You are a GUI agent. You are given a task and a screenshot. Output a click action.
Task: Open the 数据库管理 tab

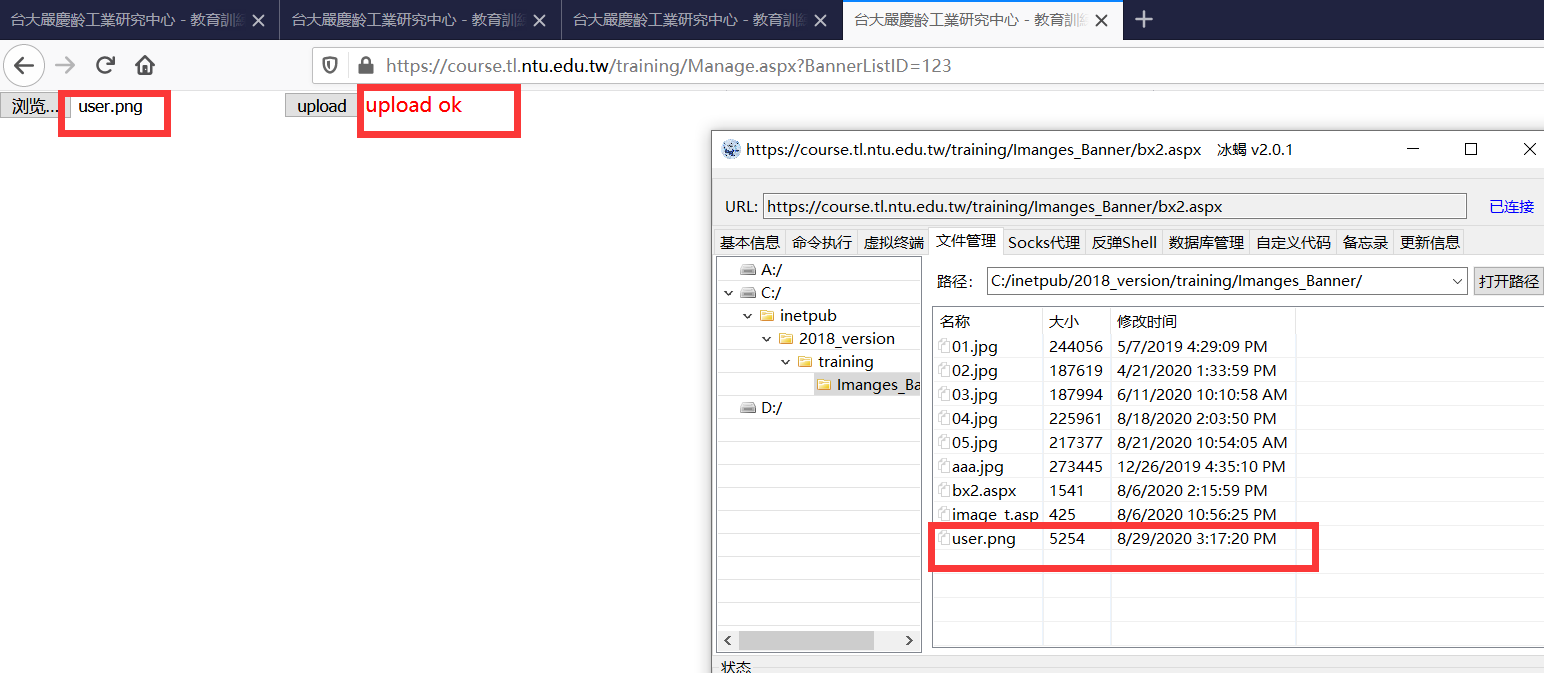click(1206, 242)
